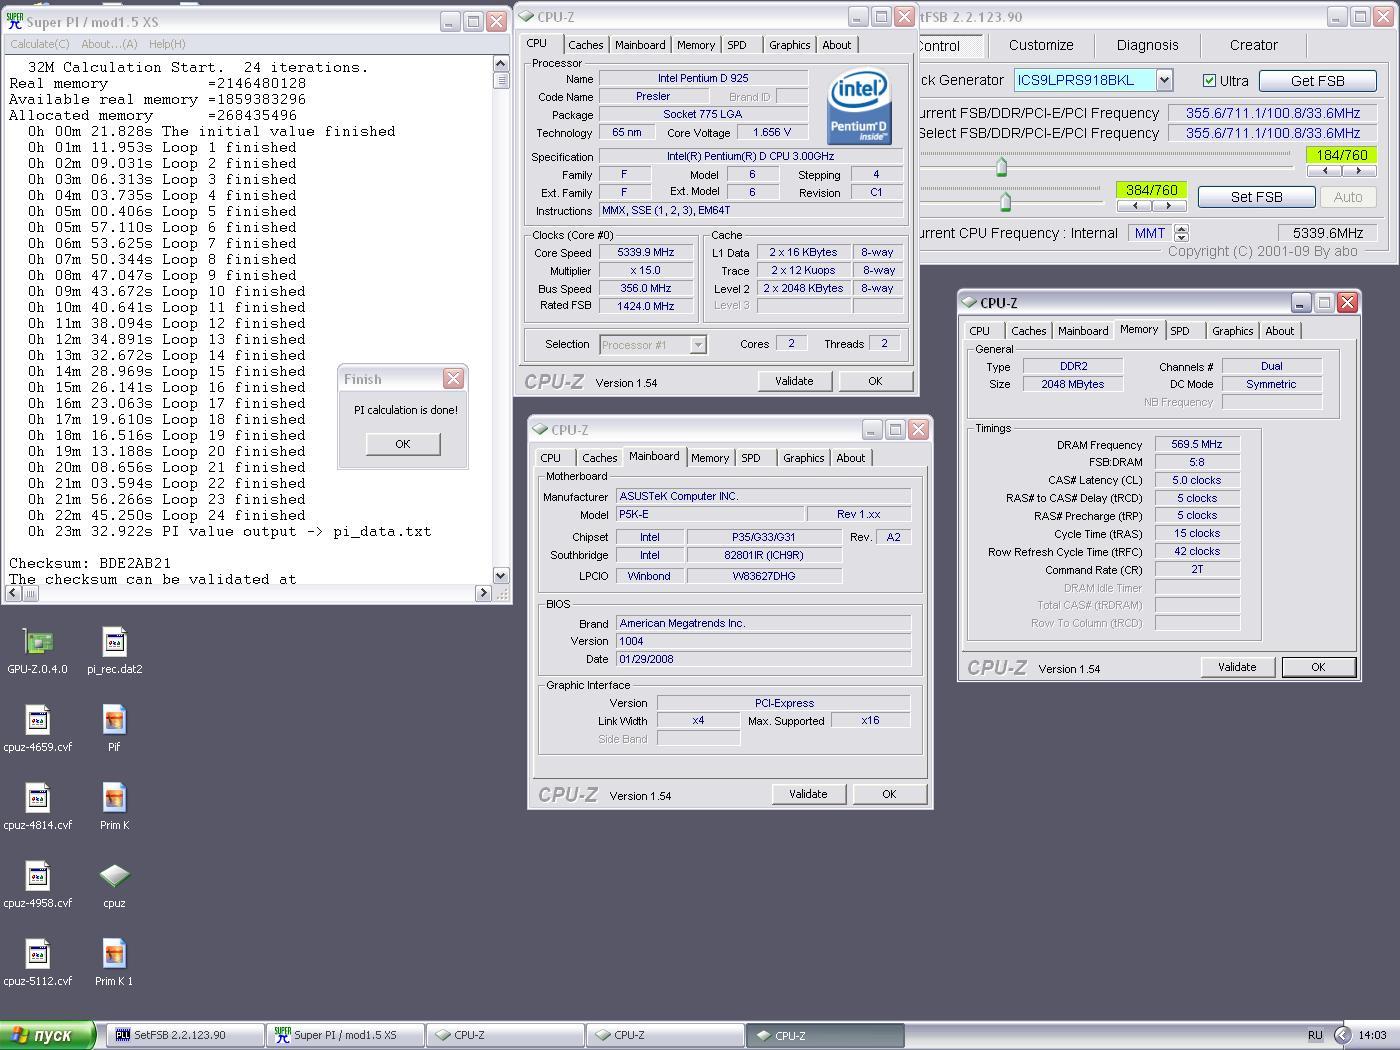1400x1050 pixels.
Task: Open the RU language indicator
Action: coord(1315,1035)
